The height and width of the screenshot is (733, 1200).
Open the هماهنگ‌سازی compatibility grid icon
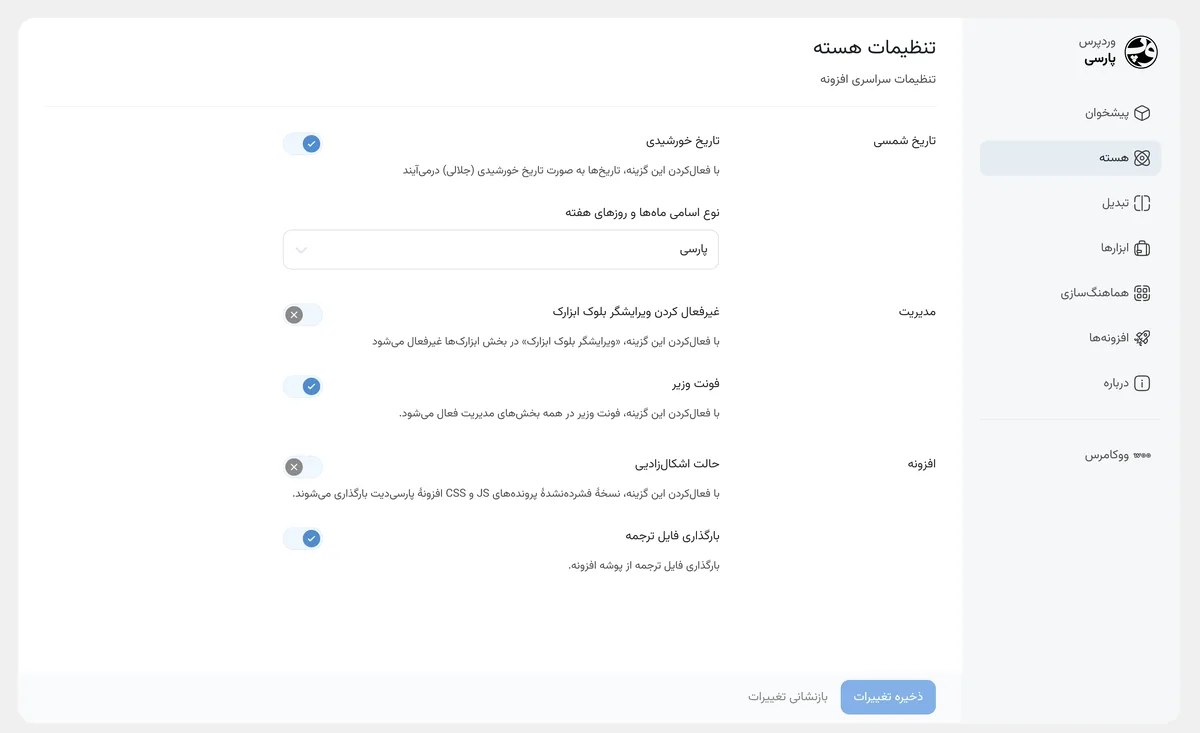pos(1143,293)
